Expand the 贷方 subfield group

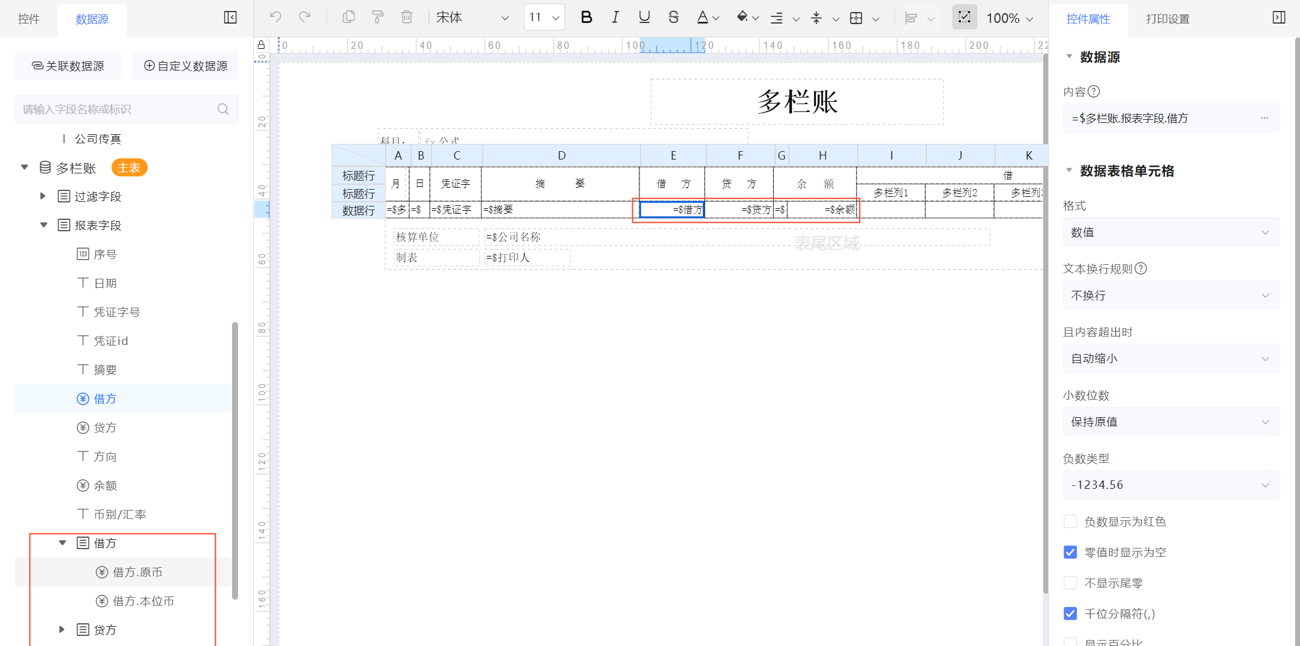pyautogui.click(x=62, y=630)
